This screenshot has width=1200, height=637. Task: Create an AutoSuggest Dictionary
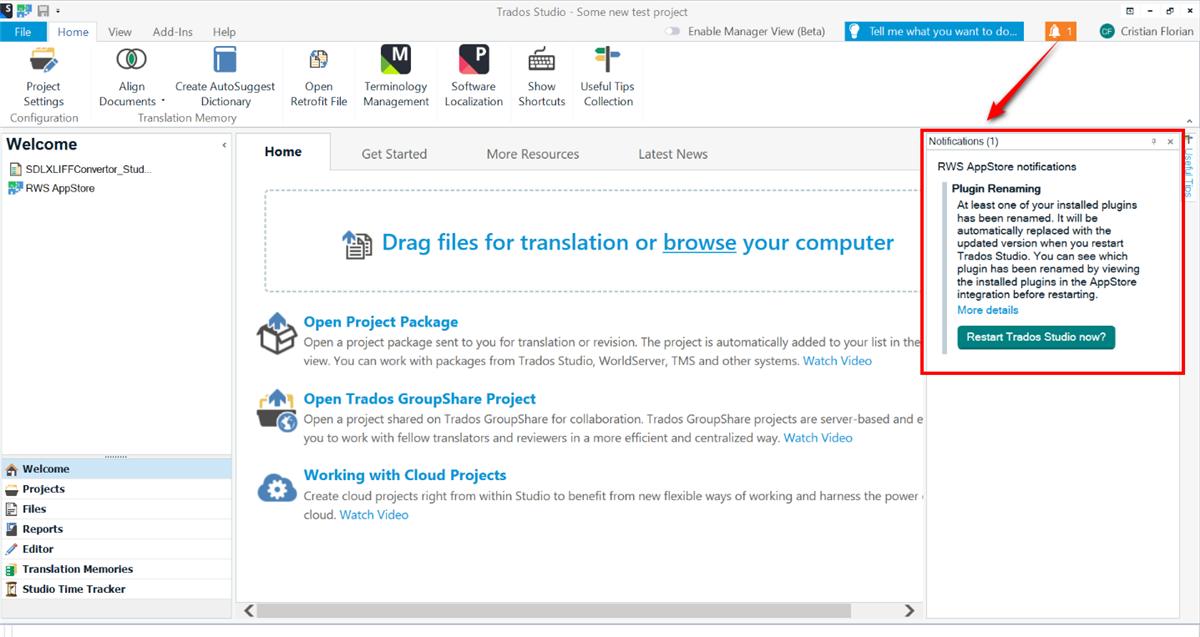pyautogui.click(x=225, y=77)
